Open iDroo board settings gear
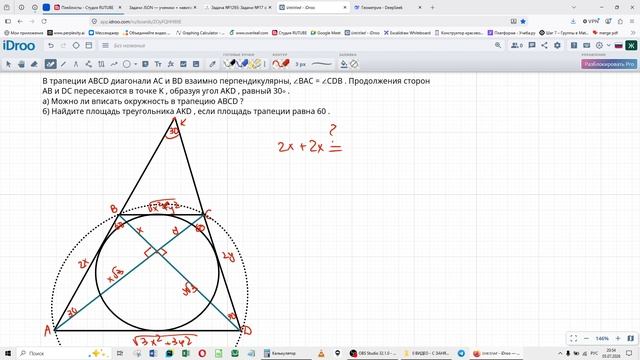The width and height of the screenshot is (640, 360). coord(557,45)
